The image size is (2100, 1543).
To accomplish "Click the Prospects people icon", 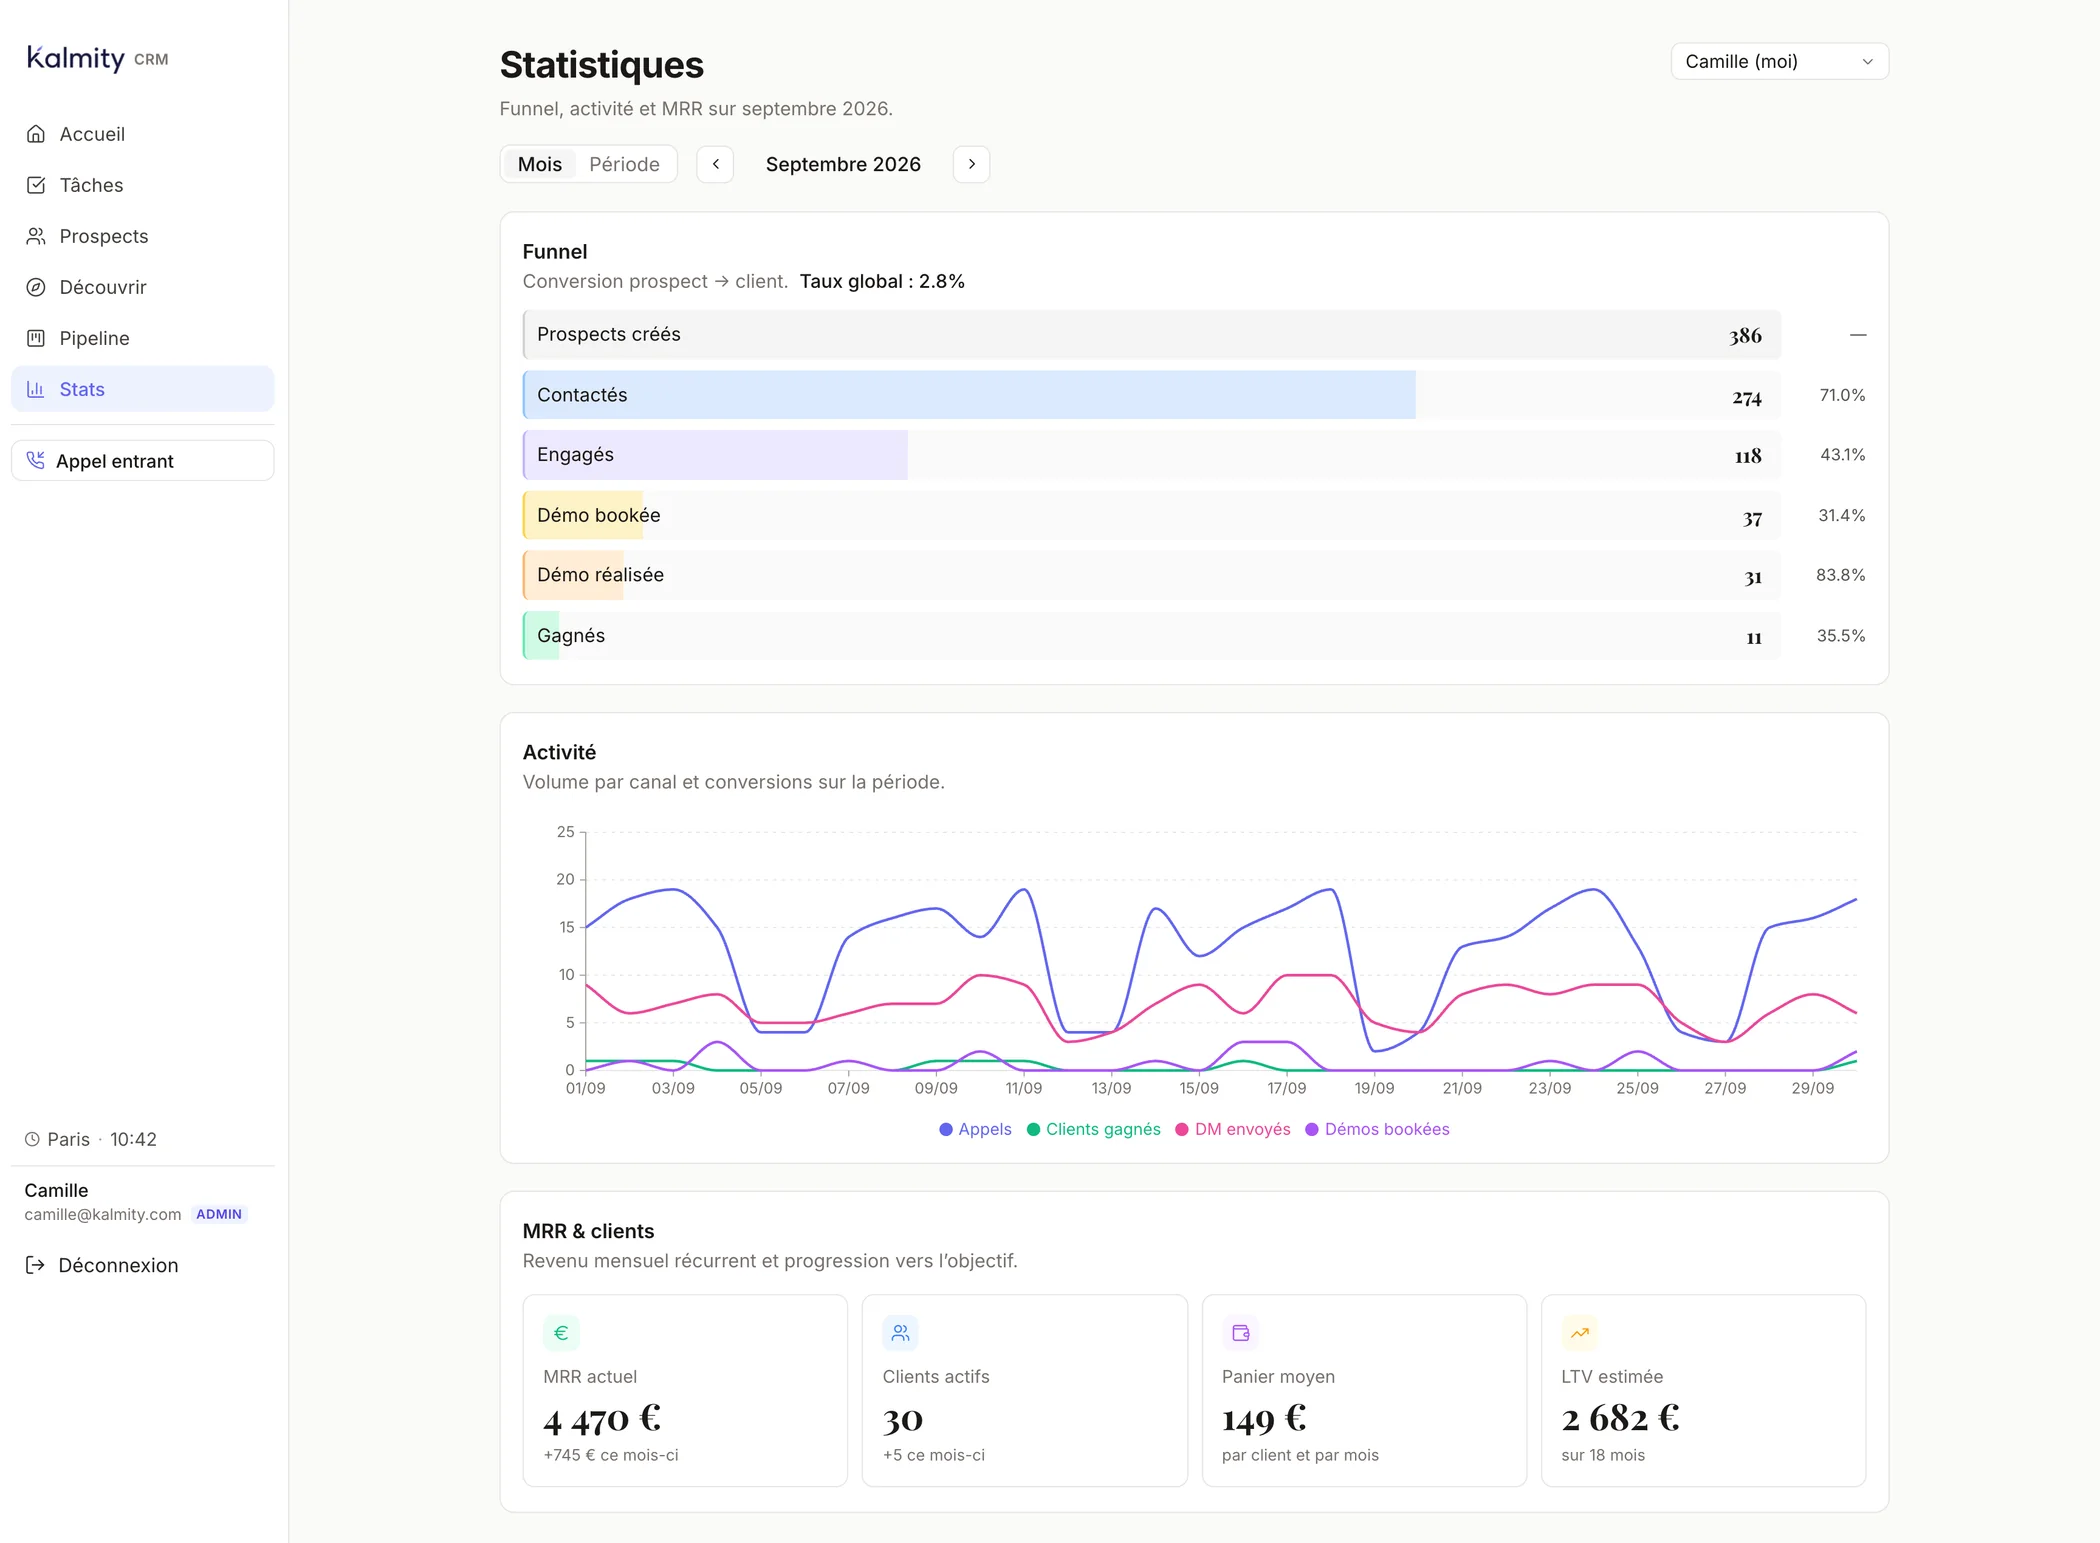I will tap(36, 236).
